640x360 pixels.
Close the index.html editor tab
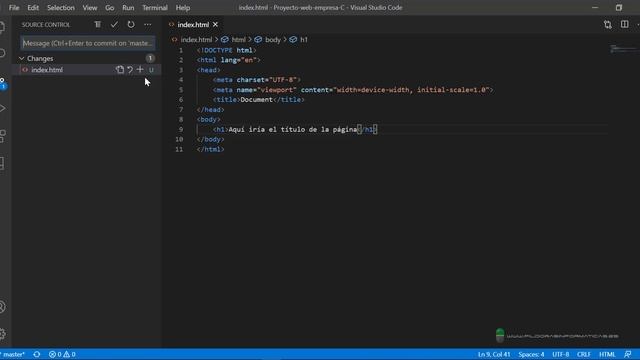click(215, 24)
